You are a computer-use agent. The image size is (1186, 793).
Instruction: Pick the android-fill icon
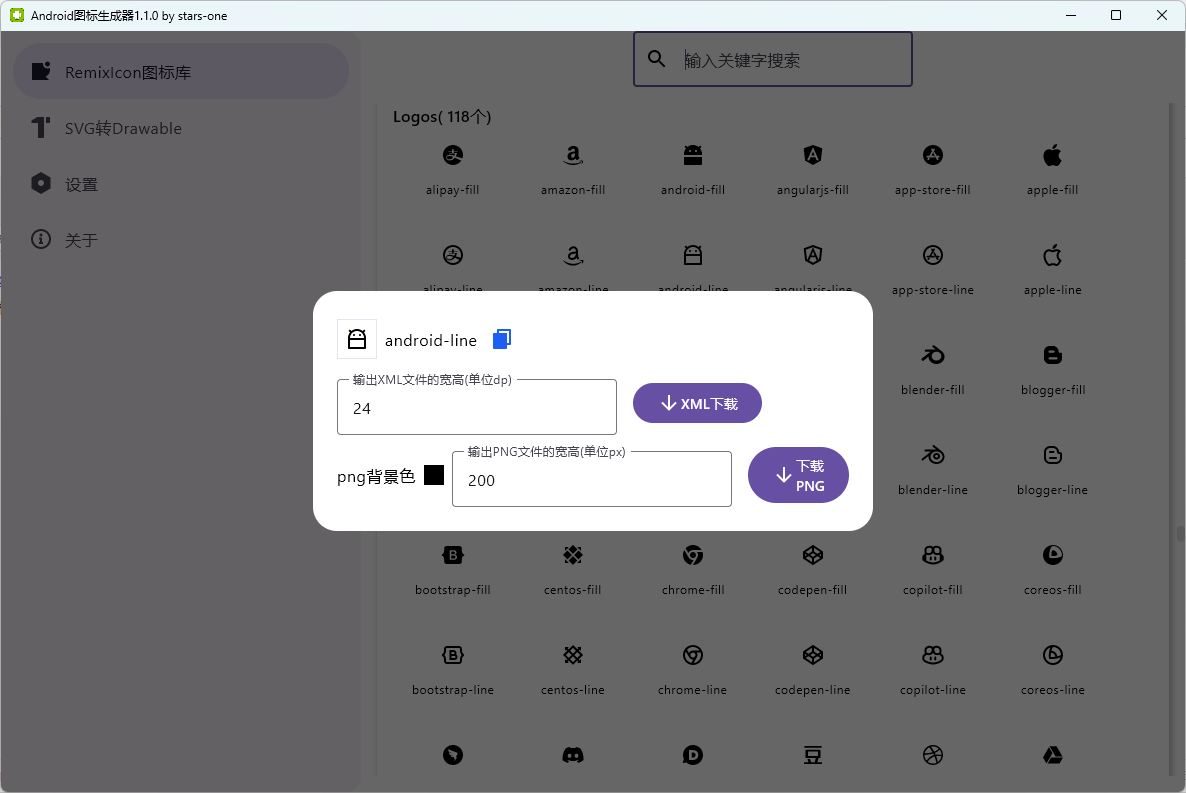click(x=693, y=155)
